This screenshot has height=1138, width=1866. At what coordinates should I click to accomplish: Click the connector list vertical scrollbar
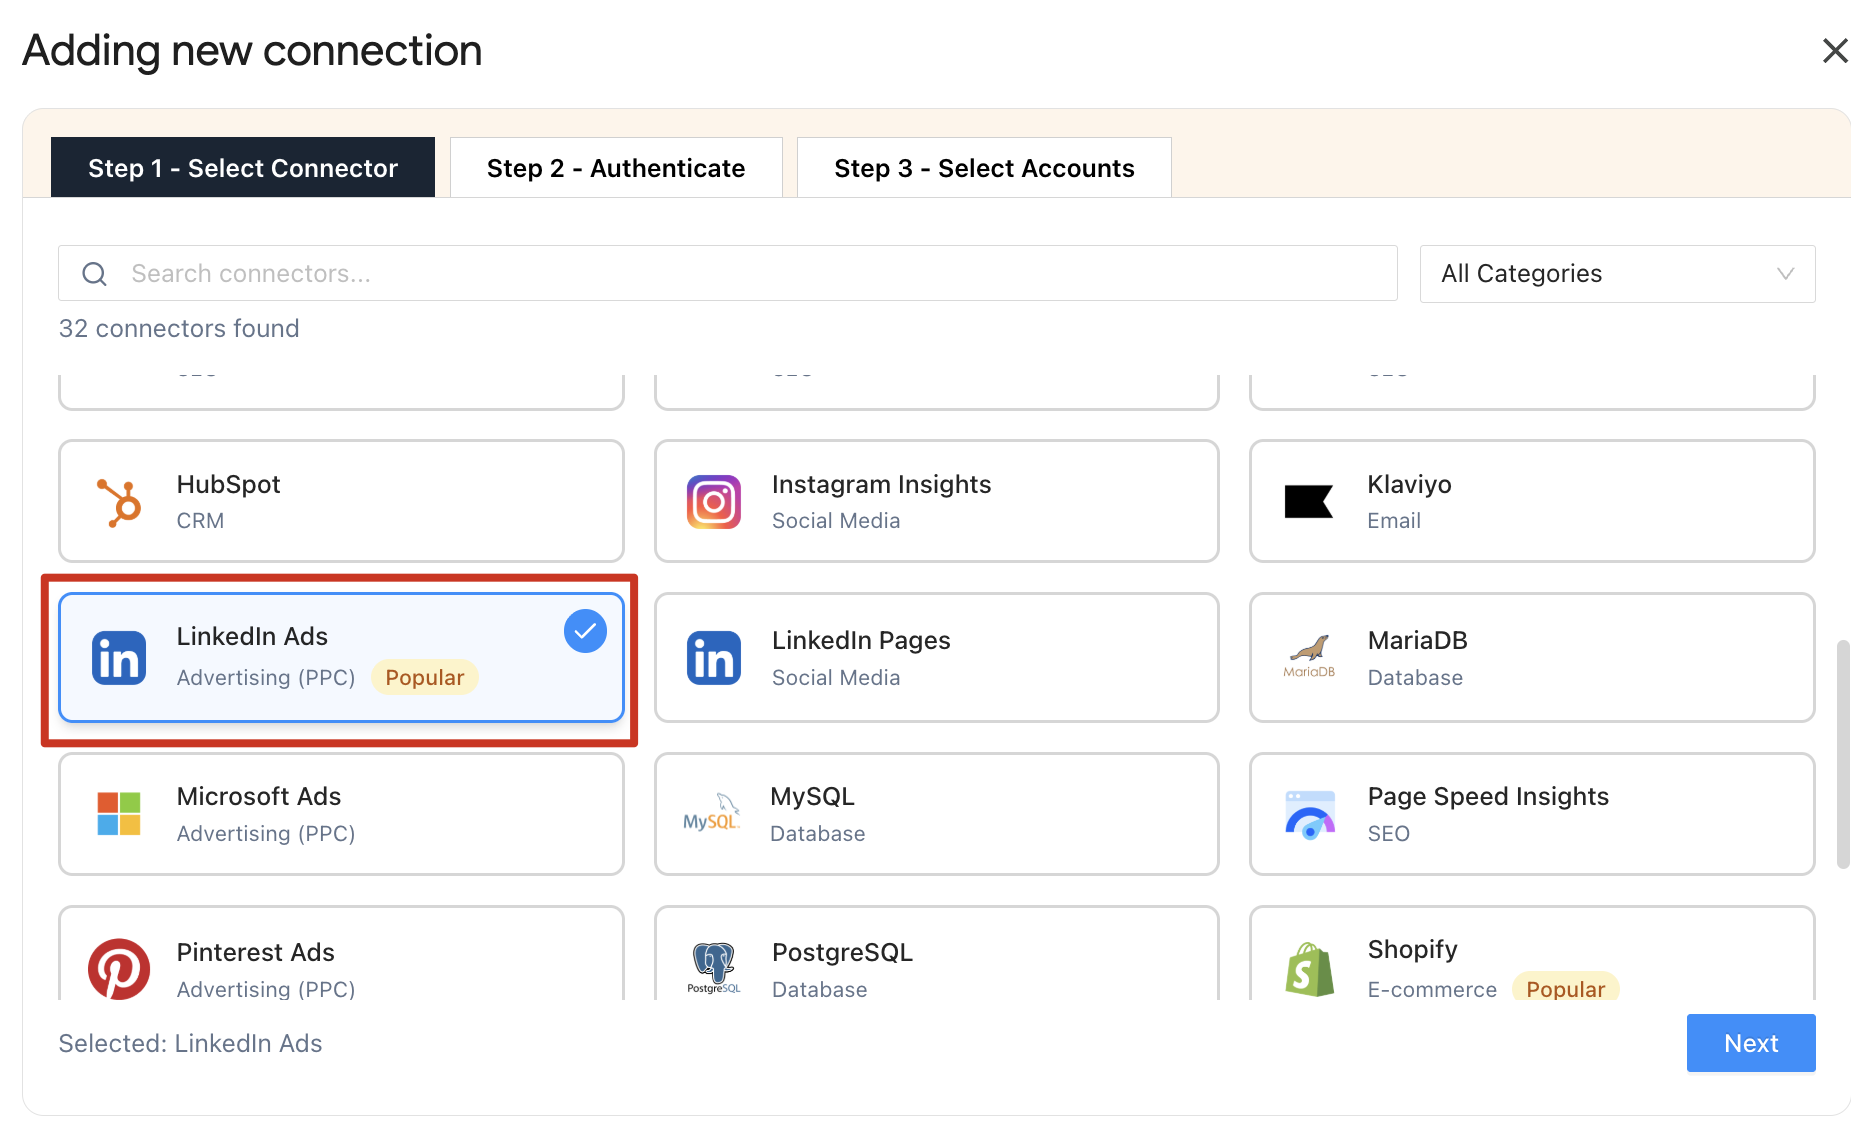click(1842, 755)
